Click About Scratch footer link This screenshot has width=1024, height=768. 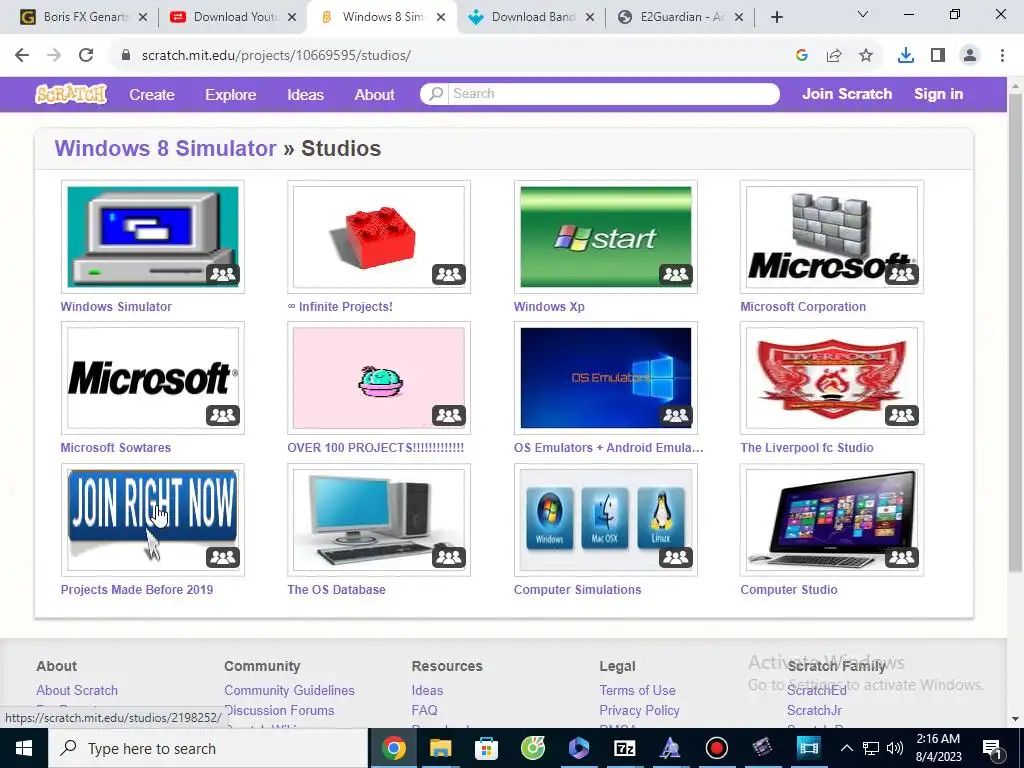pos(77,690)
